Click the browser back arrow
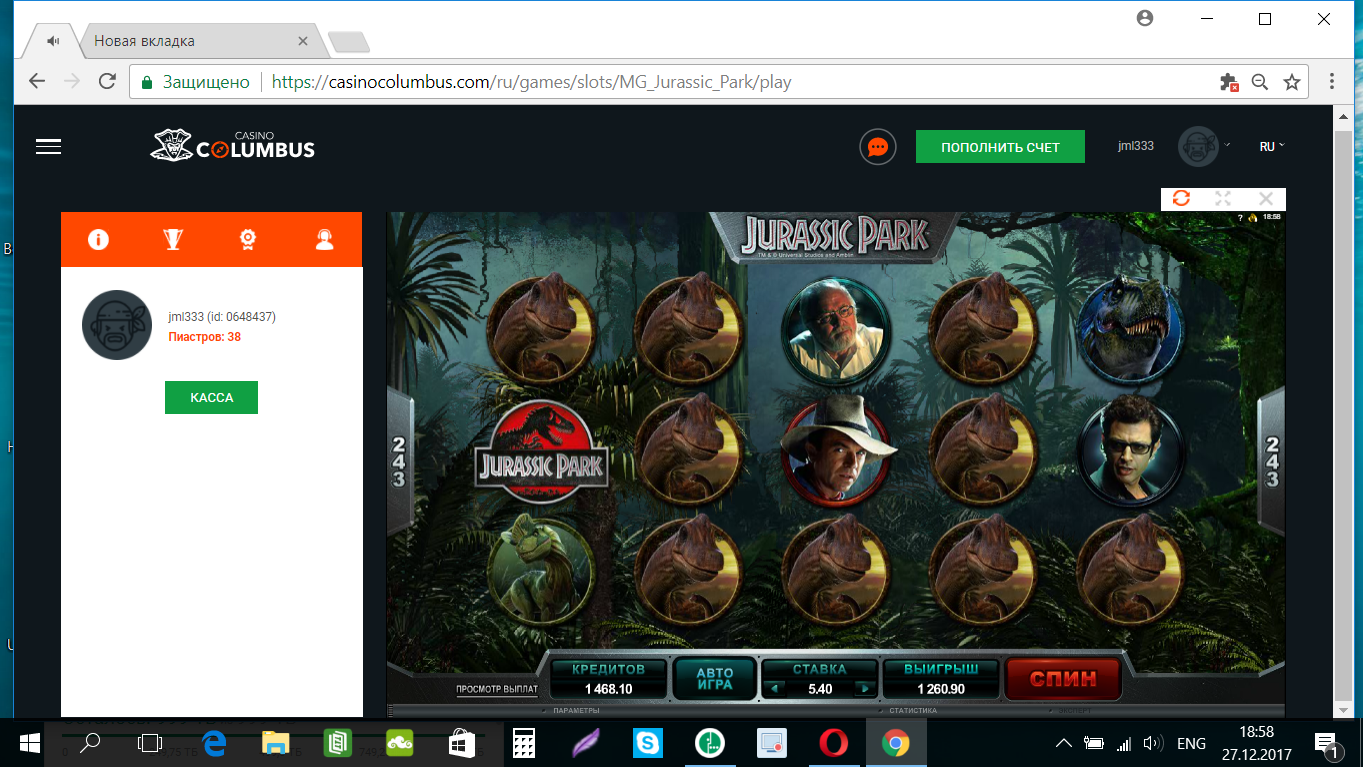 pyautogui.click(x=37, y=82)
